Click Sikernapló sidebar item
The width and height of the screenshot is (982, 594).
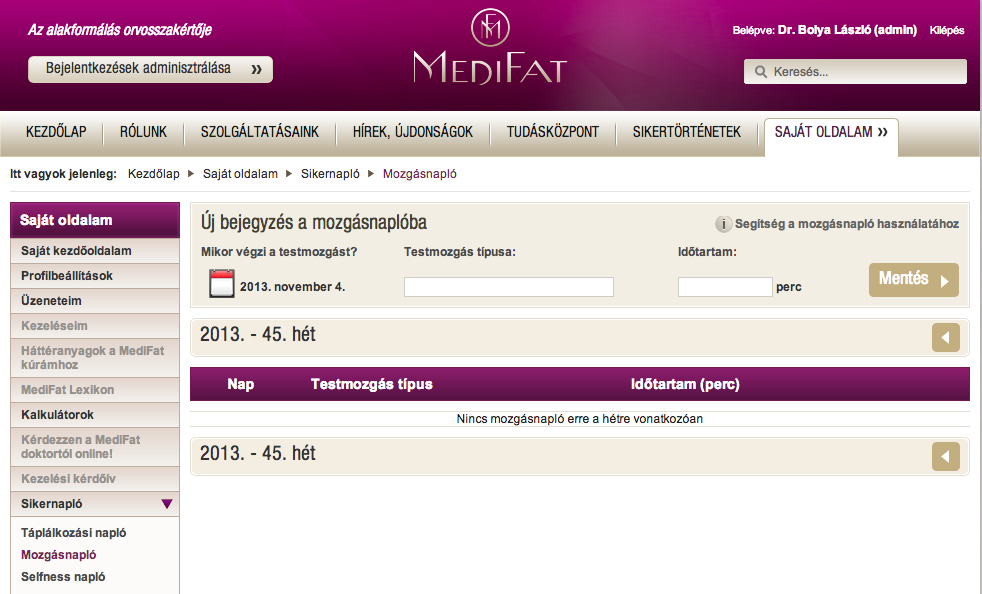95,504
